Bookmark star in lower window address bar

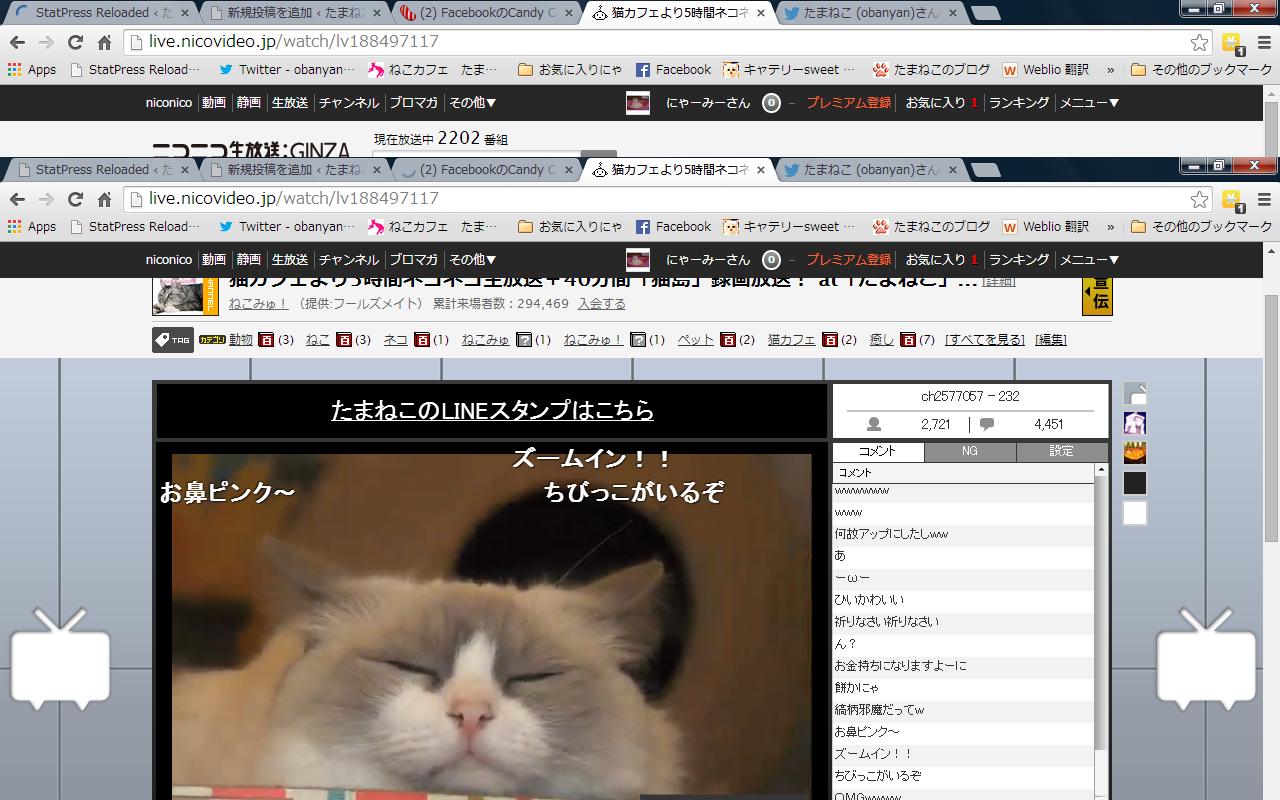pyautogui.click(x=1199, y=199)
